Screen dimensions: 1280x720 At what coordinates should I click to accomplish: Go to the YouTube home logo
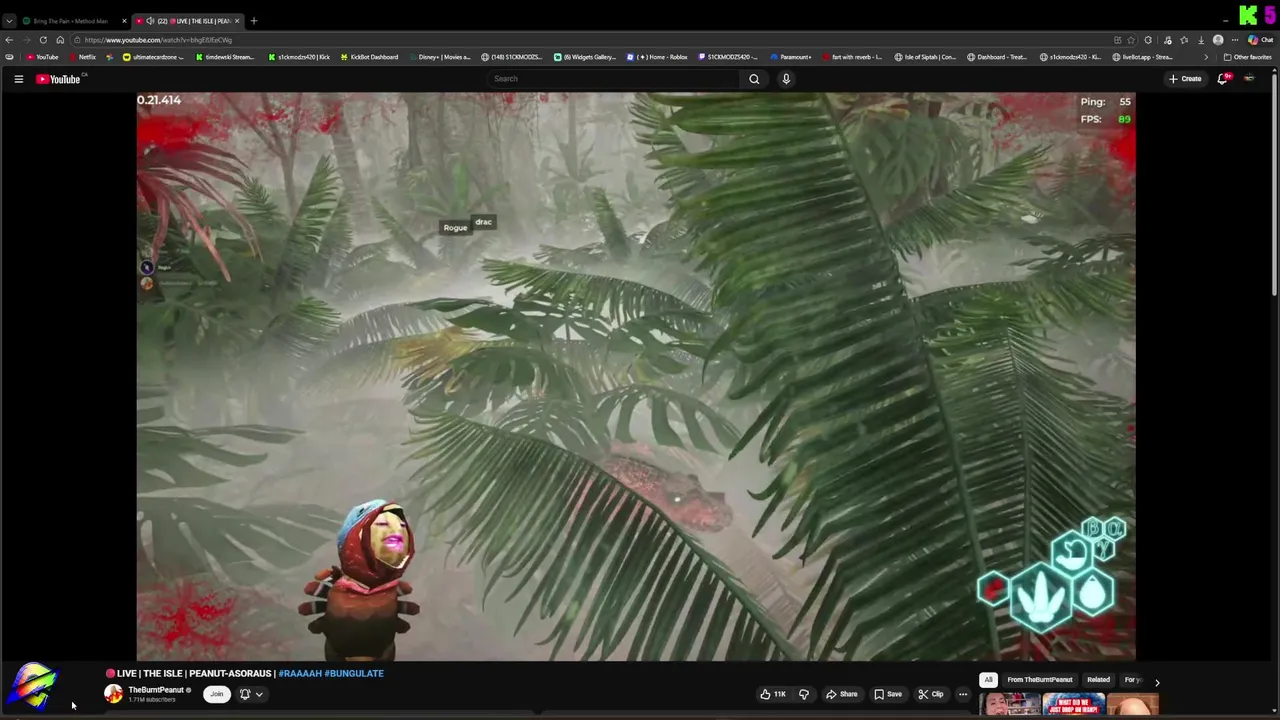[58, 79]
